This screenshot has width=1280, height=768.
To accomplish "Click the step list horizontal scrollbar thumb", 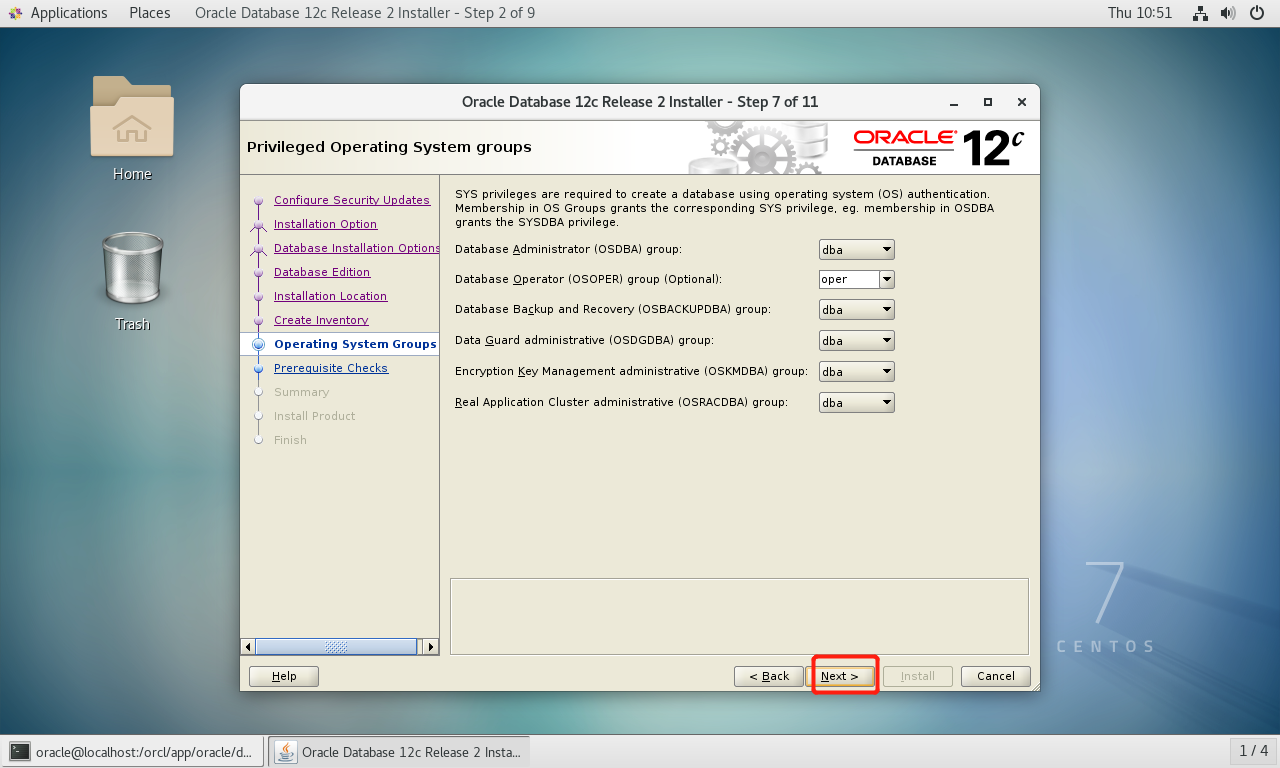I will [337, 647].
